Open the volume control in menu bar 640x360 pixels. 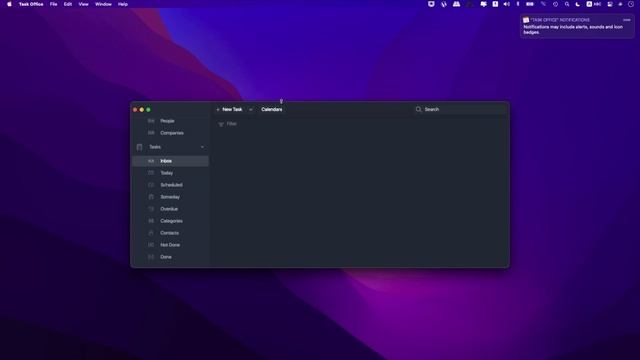(x=507, y=4)
